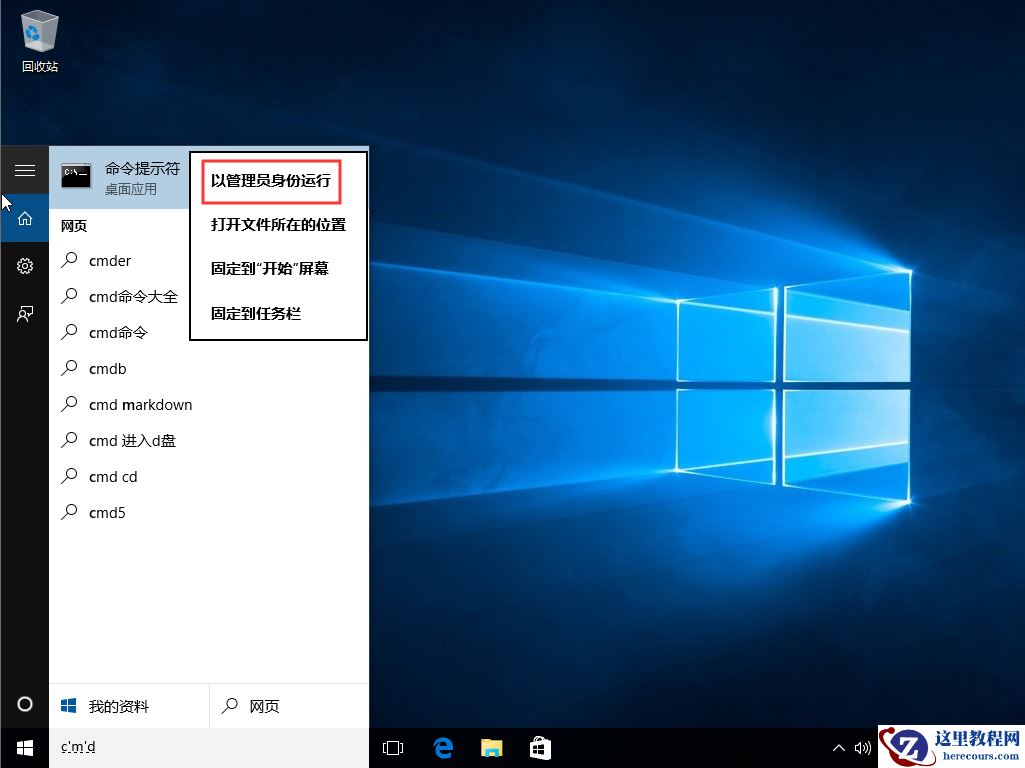Open the volume control in system tray

[x=863, y=747]
